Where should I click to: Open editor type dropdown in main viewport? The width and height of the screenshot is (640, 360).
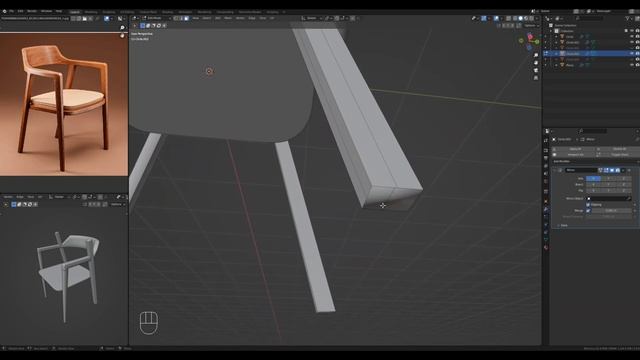(x=135, y=18)
